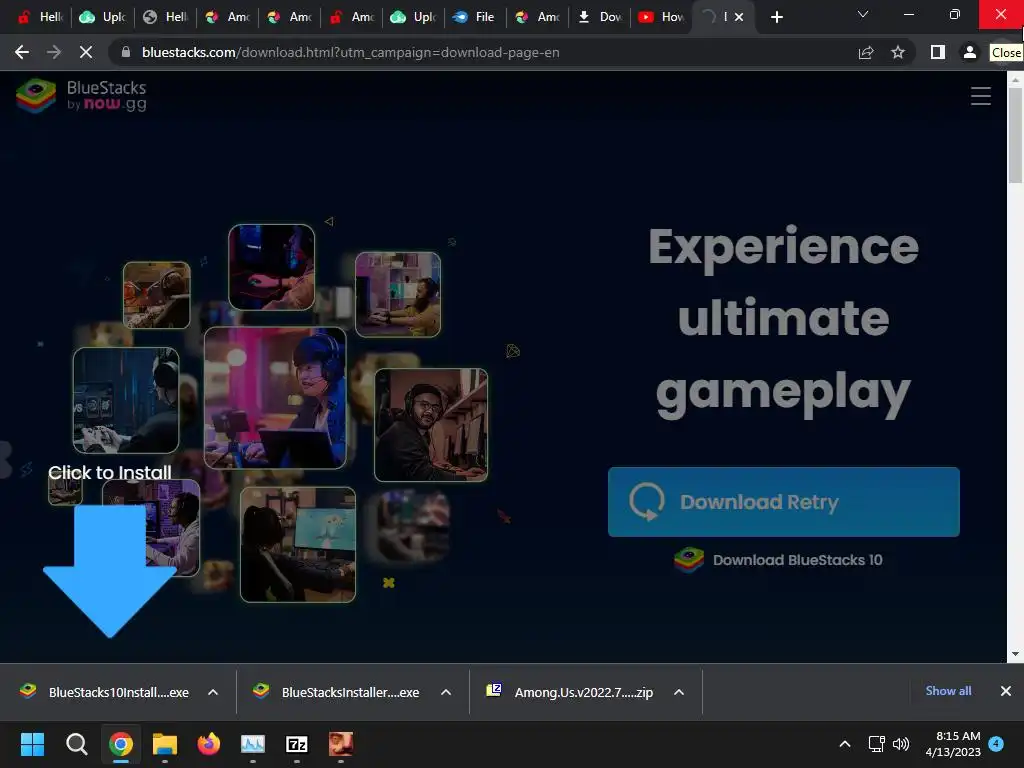Click the page vertical scrollbar thumb

click(1015, 135)
